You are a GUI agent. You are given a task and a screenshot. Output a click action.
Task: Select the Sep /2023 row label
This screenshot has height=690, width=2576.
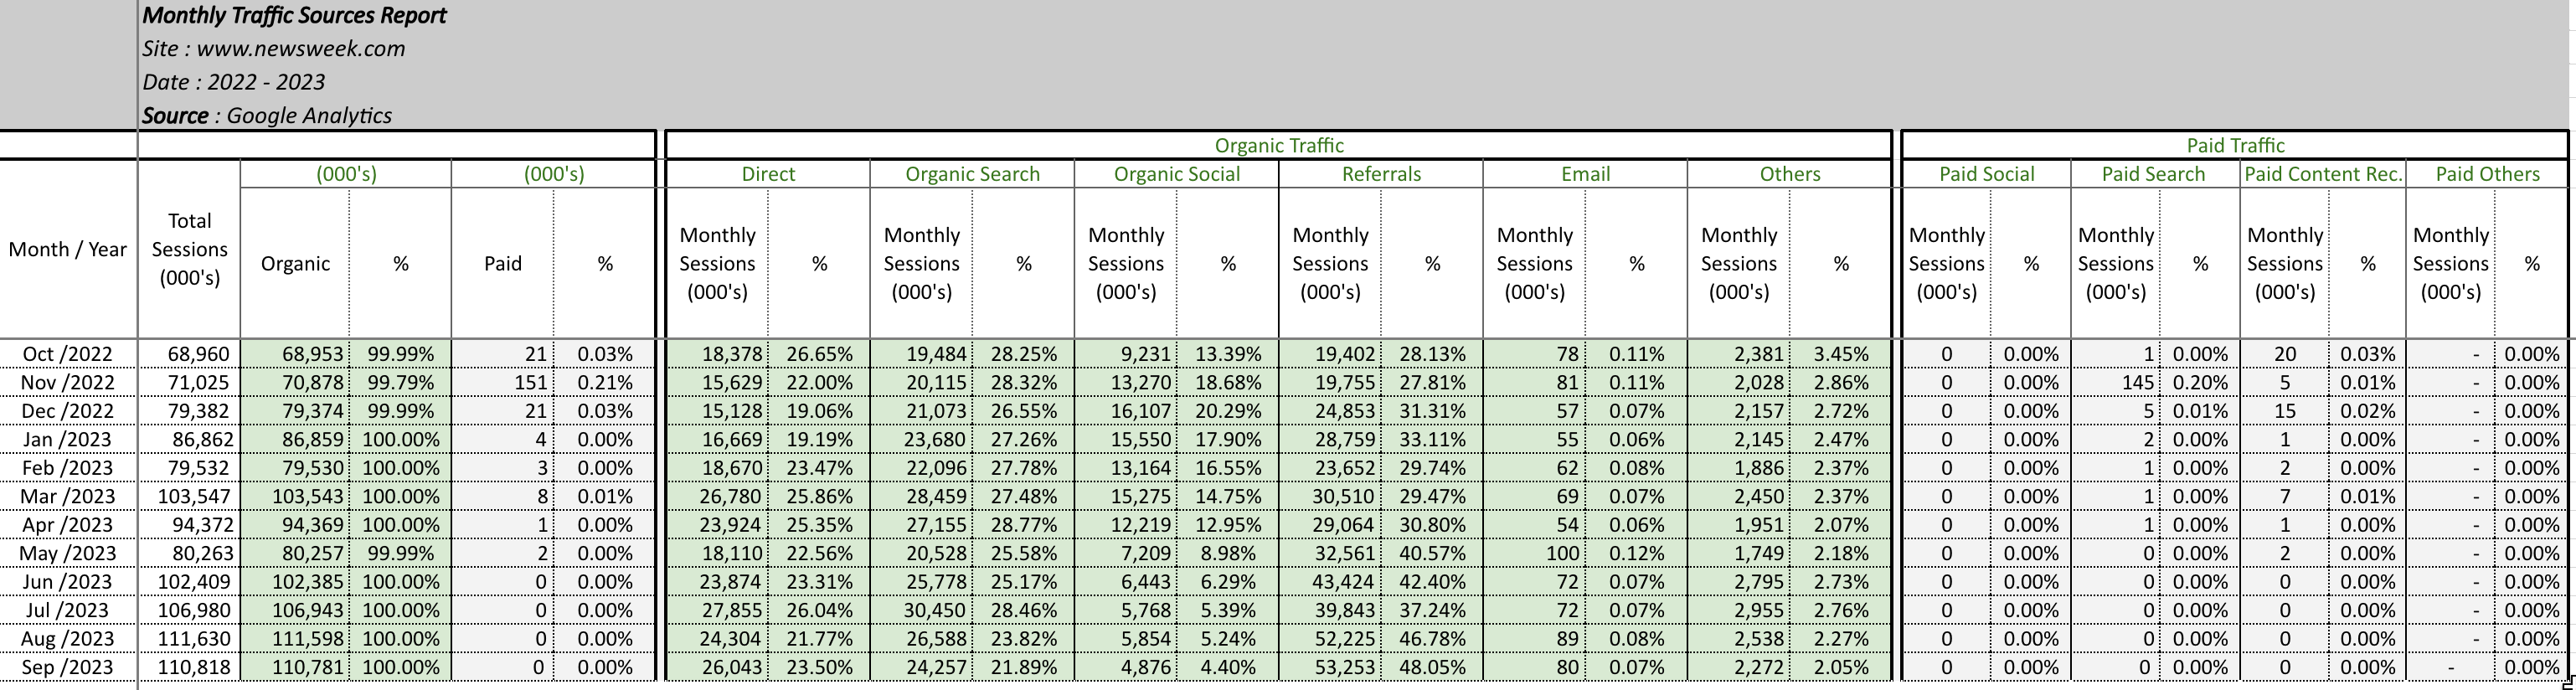(68, 667)
